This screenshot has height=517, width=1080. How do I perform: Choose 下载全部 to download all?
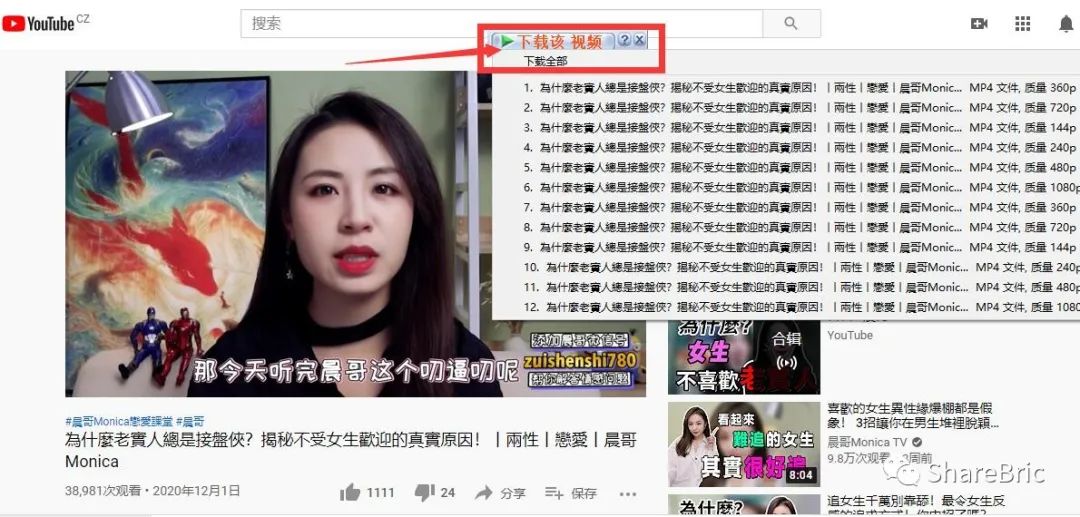tap(546, 61)
